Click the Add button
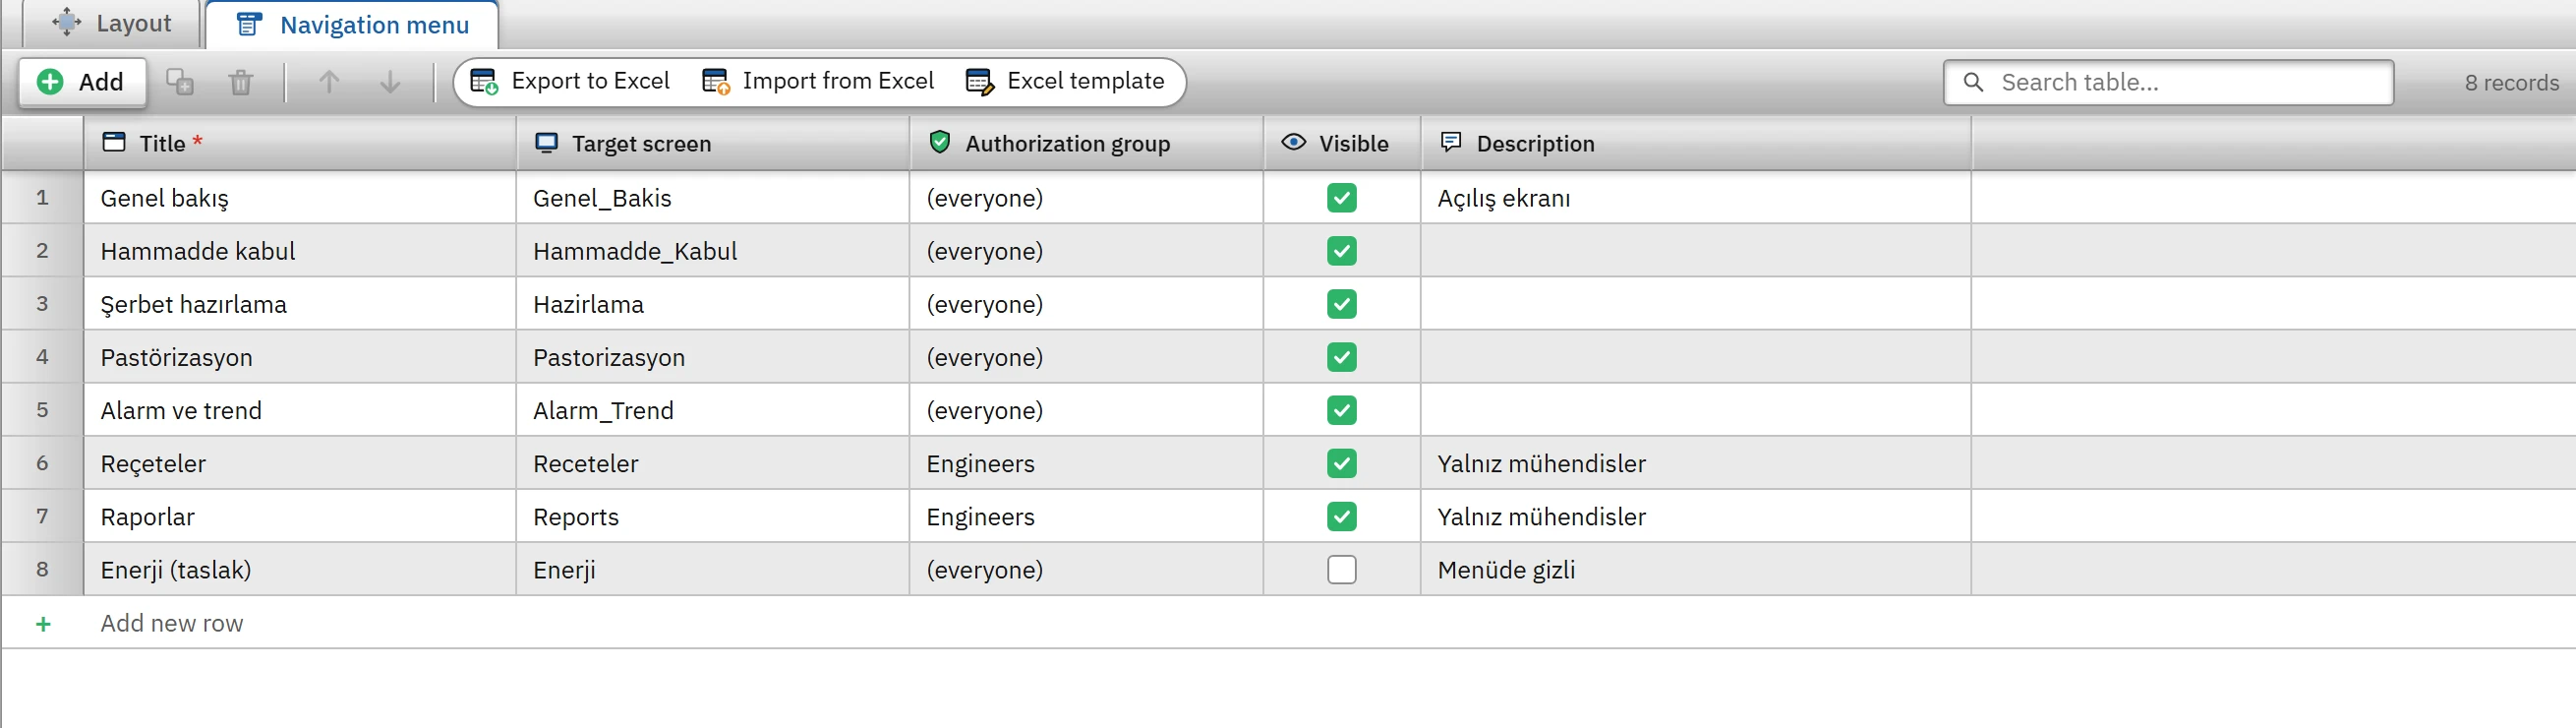2576x728 pixels. 81,82
